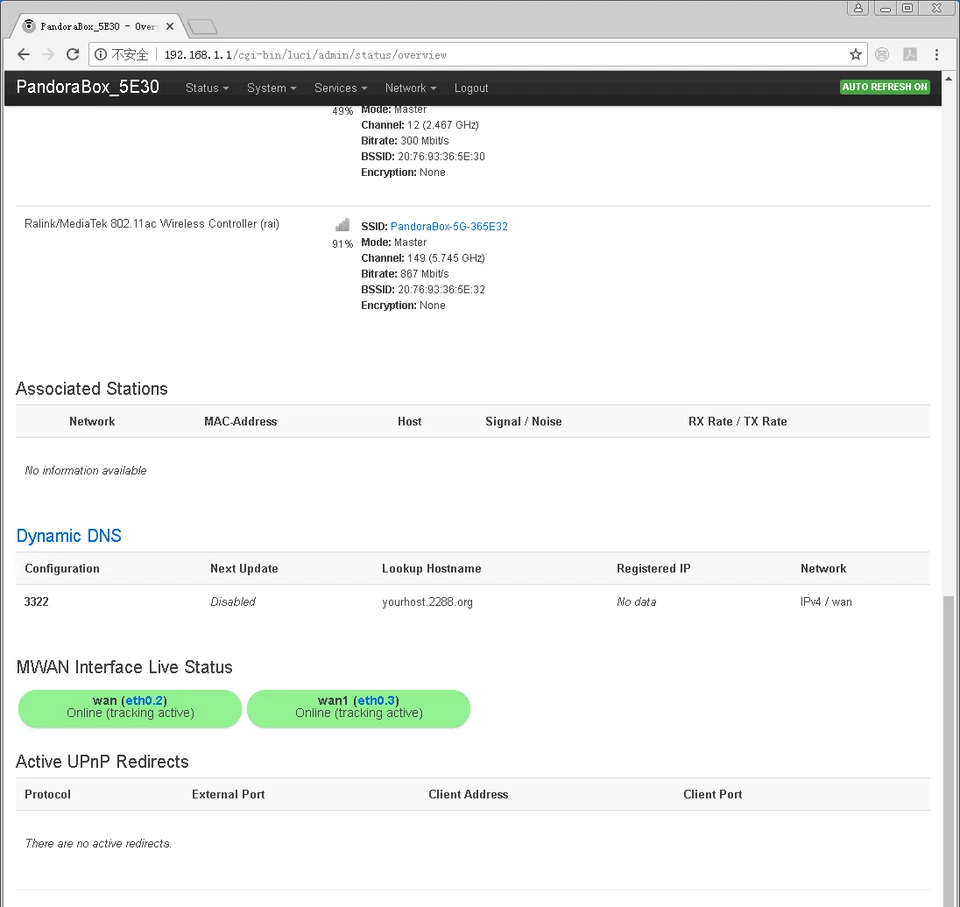
Task: Open the Dynamic DNS heading link
Action: 69,535
